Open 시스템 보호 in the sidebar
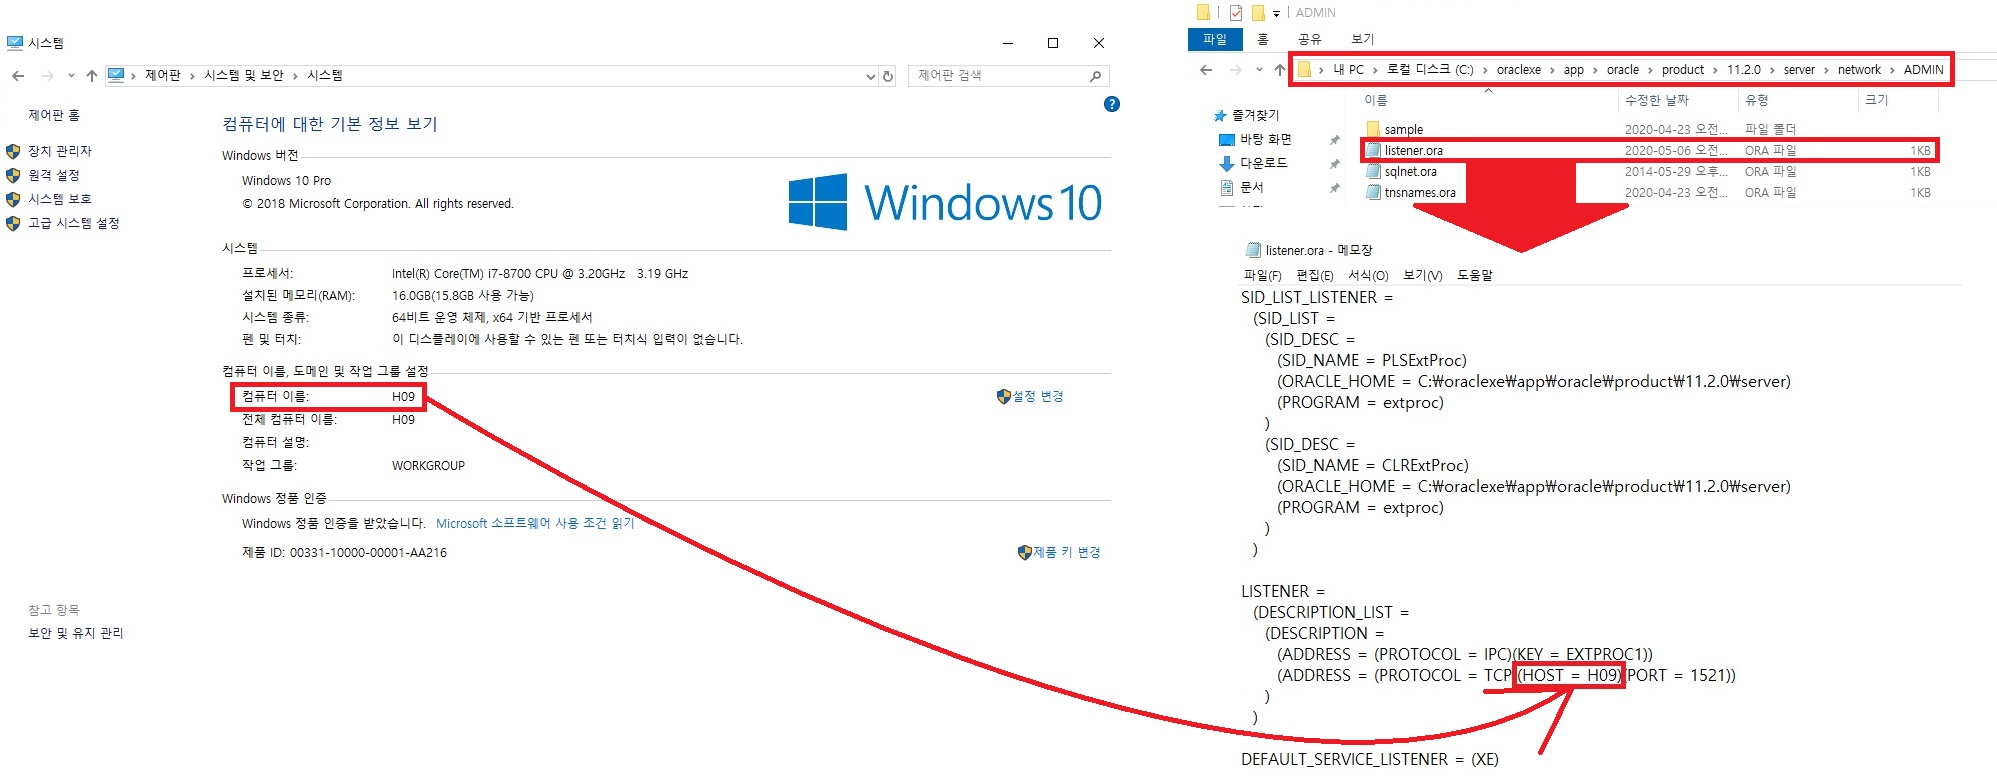1997x784 pixels. [x=60, y=199]
